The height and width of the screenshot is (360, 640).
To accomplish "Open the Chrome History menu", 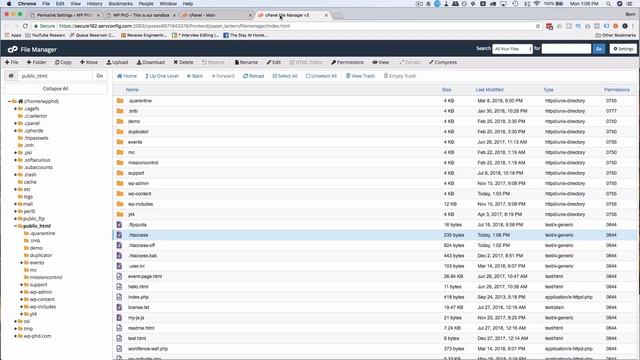I will point(94,4).
